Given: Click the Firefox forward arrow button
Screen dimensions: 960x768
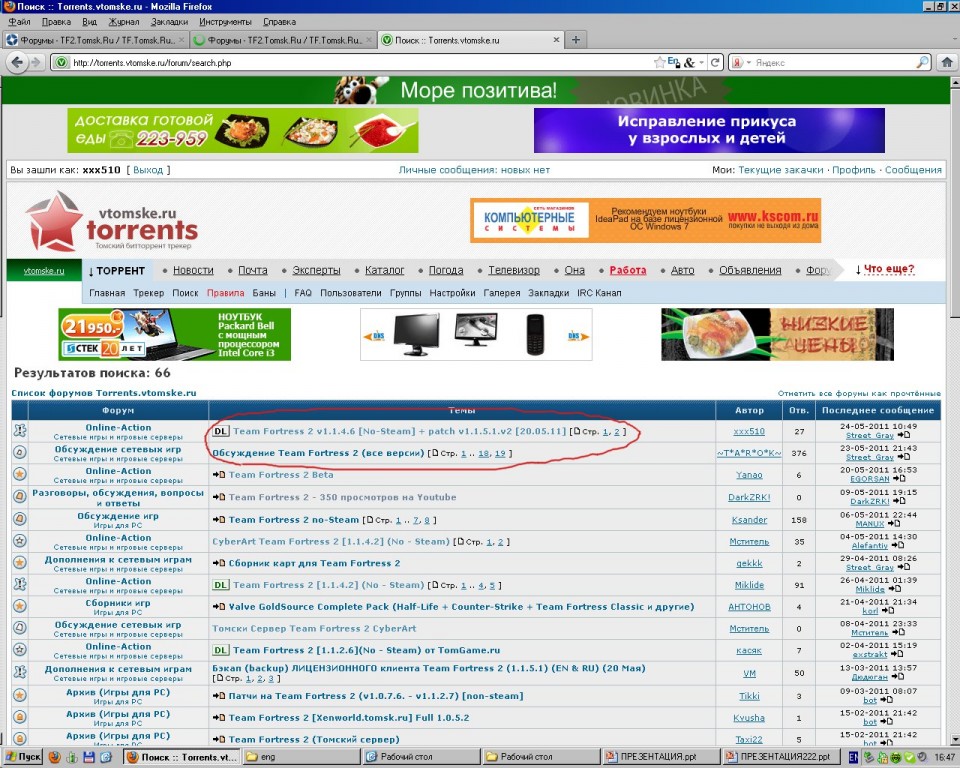Looking at the screenshot, I should 36,62.
